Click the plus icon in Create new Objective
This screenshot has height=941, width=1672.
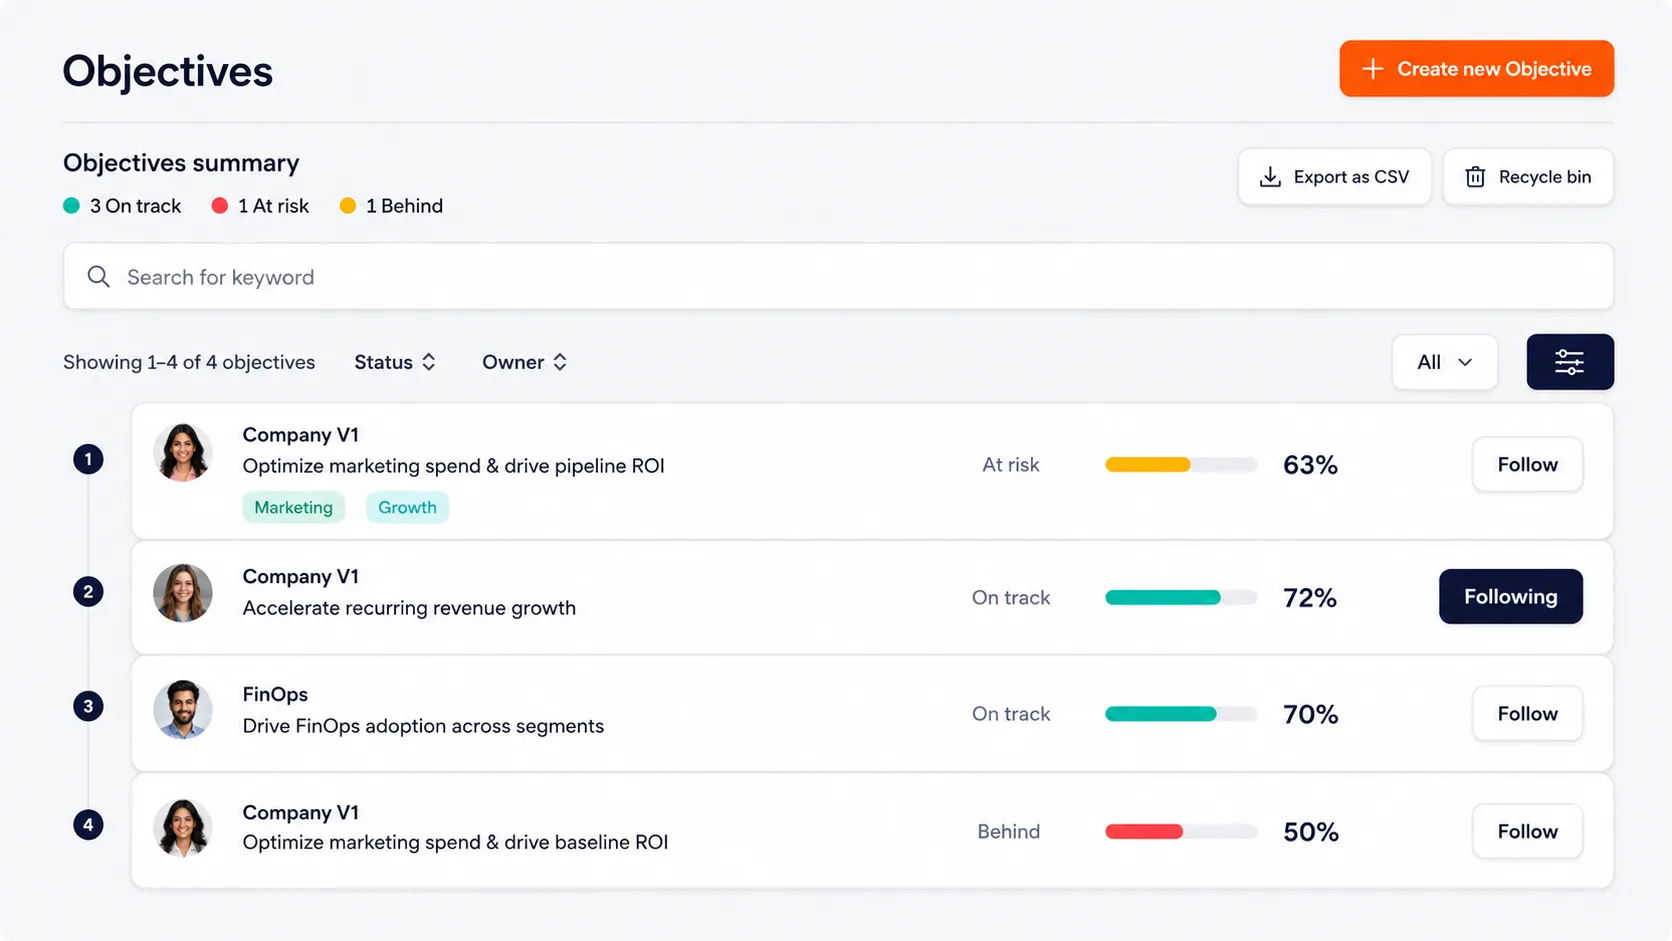[x=1373, y=69]
